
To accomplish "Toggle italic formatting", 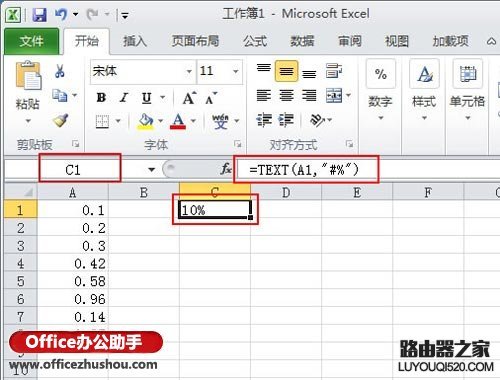I will [124, 98].
